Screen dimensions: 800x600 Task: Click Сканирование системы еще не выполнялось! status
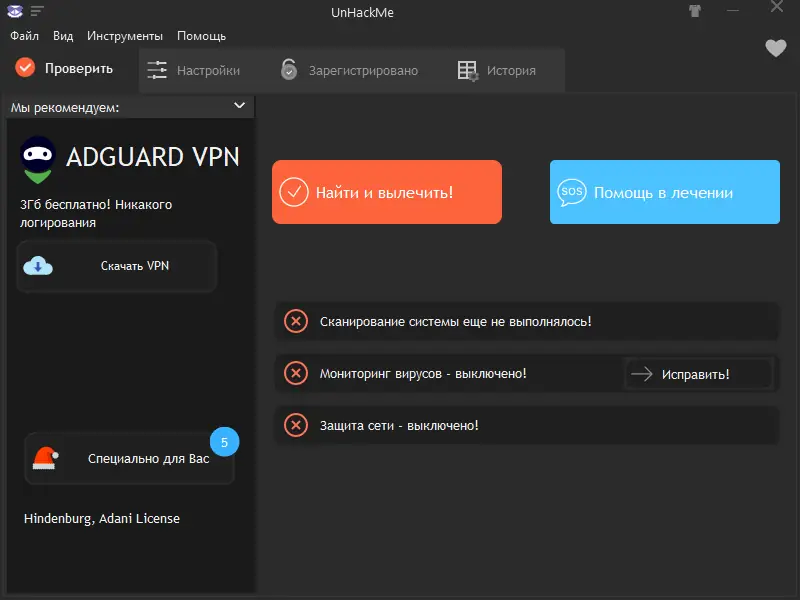coord(456,321)
